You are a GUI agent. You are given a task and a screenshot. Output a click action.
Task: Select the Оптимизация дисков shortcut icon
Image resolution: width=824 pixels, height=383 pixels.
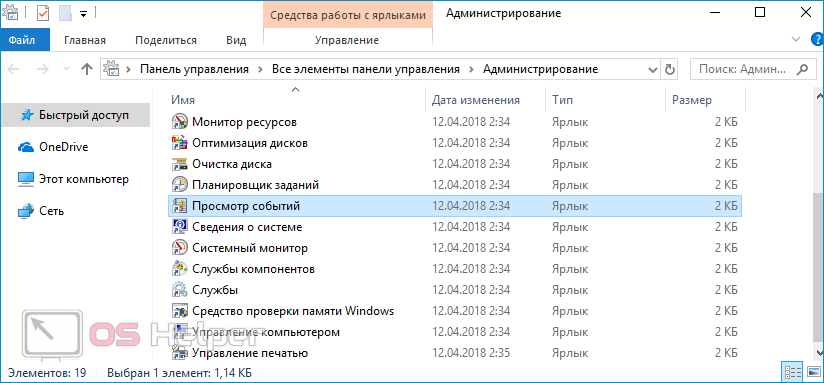pos(180,143)
